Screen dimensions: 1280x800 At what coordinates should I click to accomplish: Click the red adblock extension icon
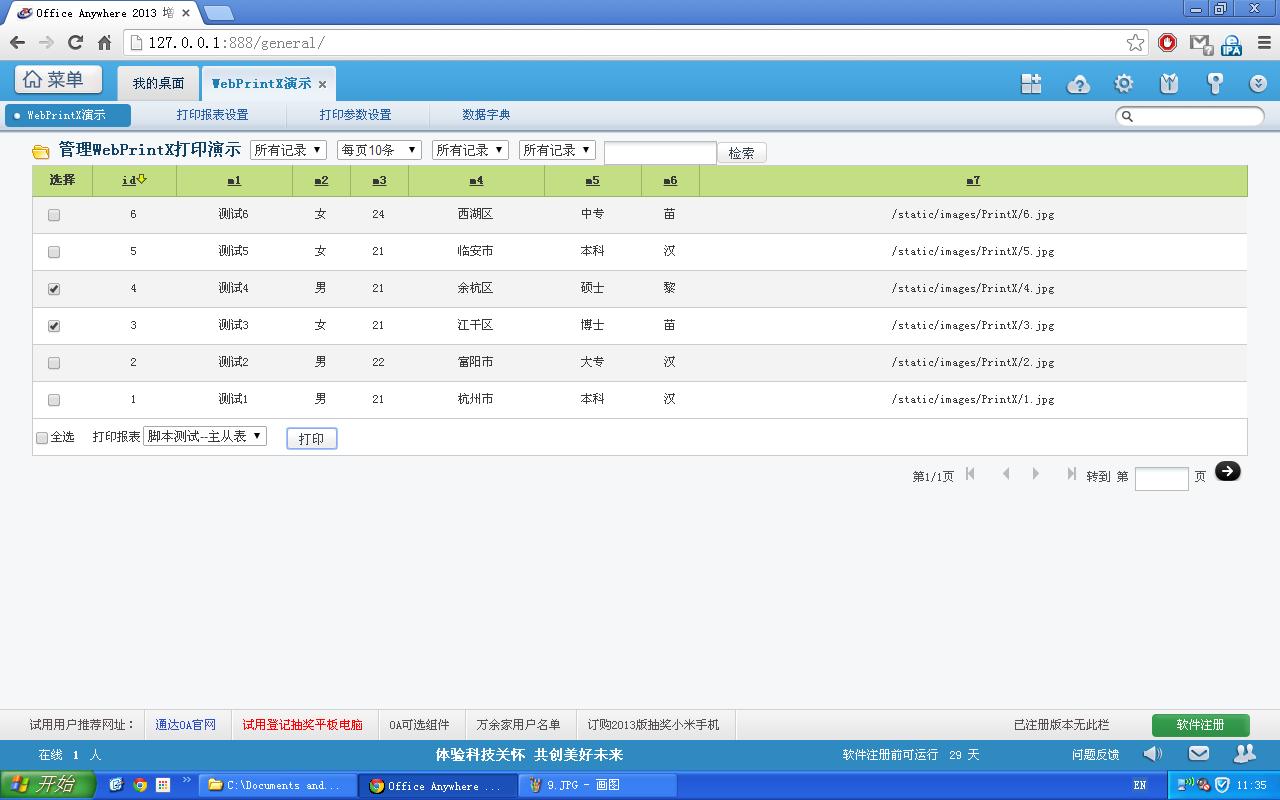pos(1167,42)
